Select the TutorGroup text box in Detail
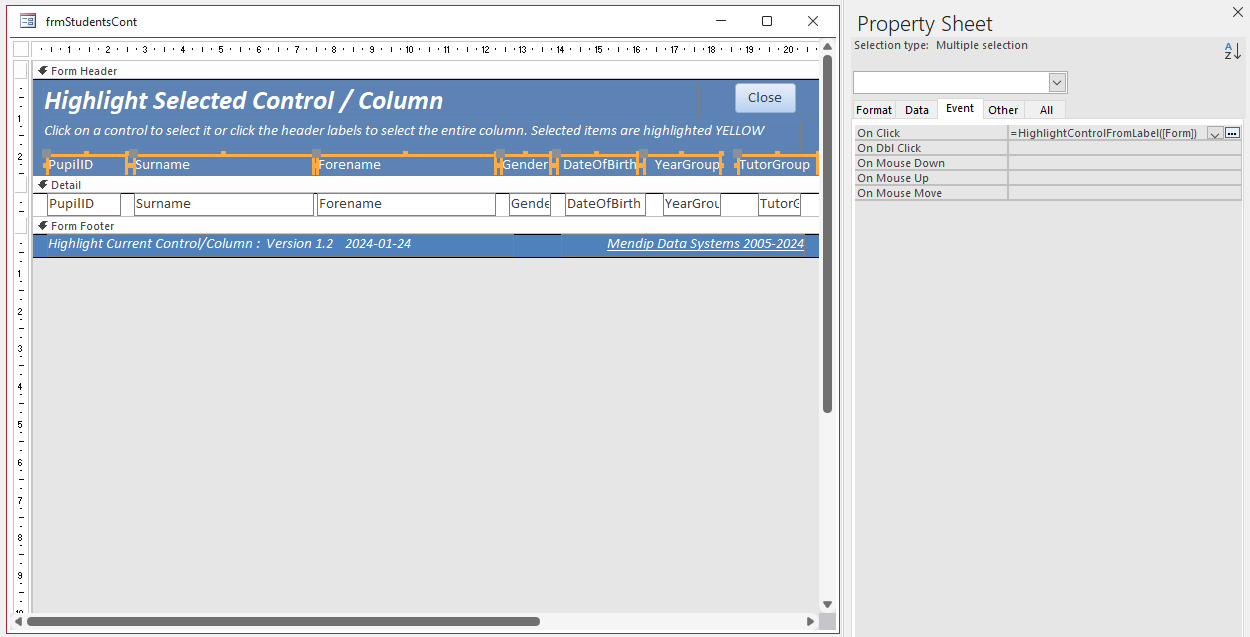1250x637 pixels. tap(779, 204)
